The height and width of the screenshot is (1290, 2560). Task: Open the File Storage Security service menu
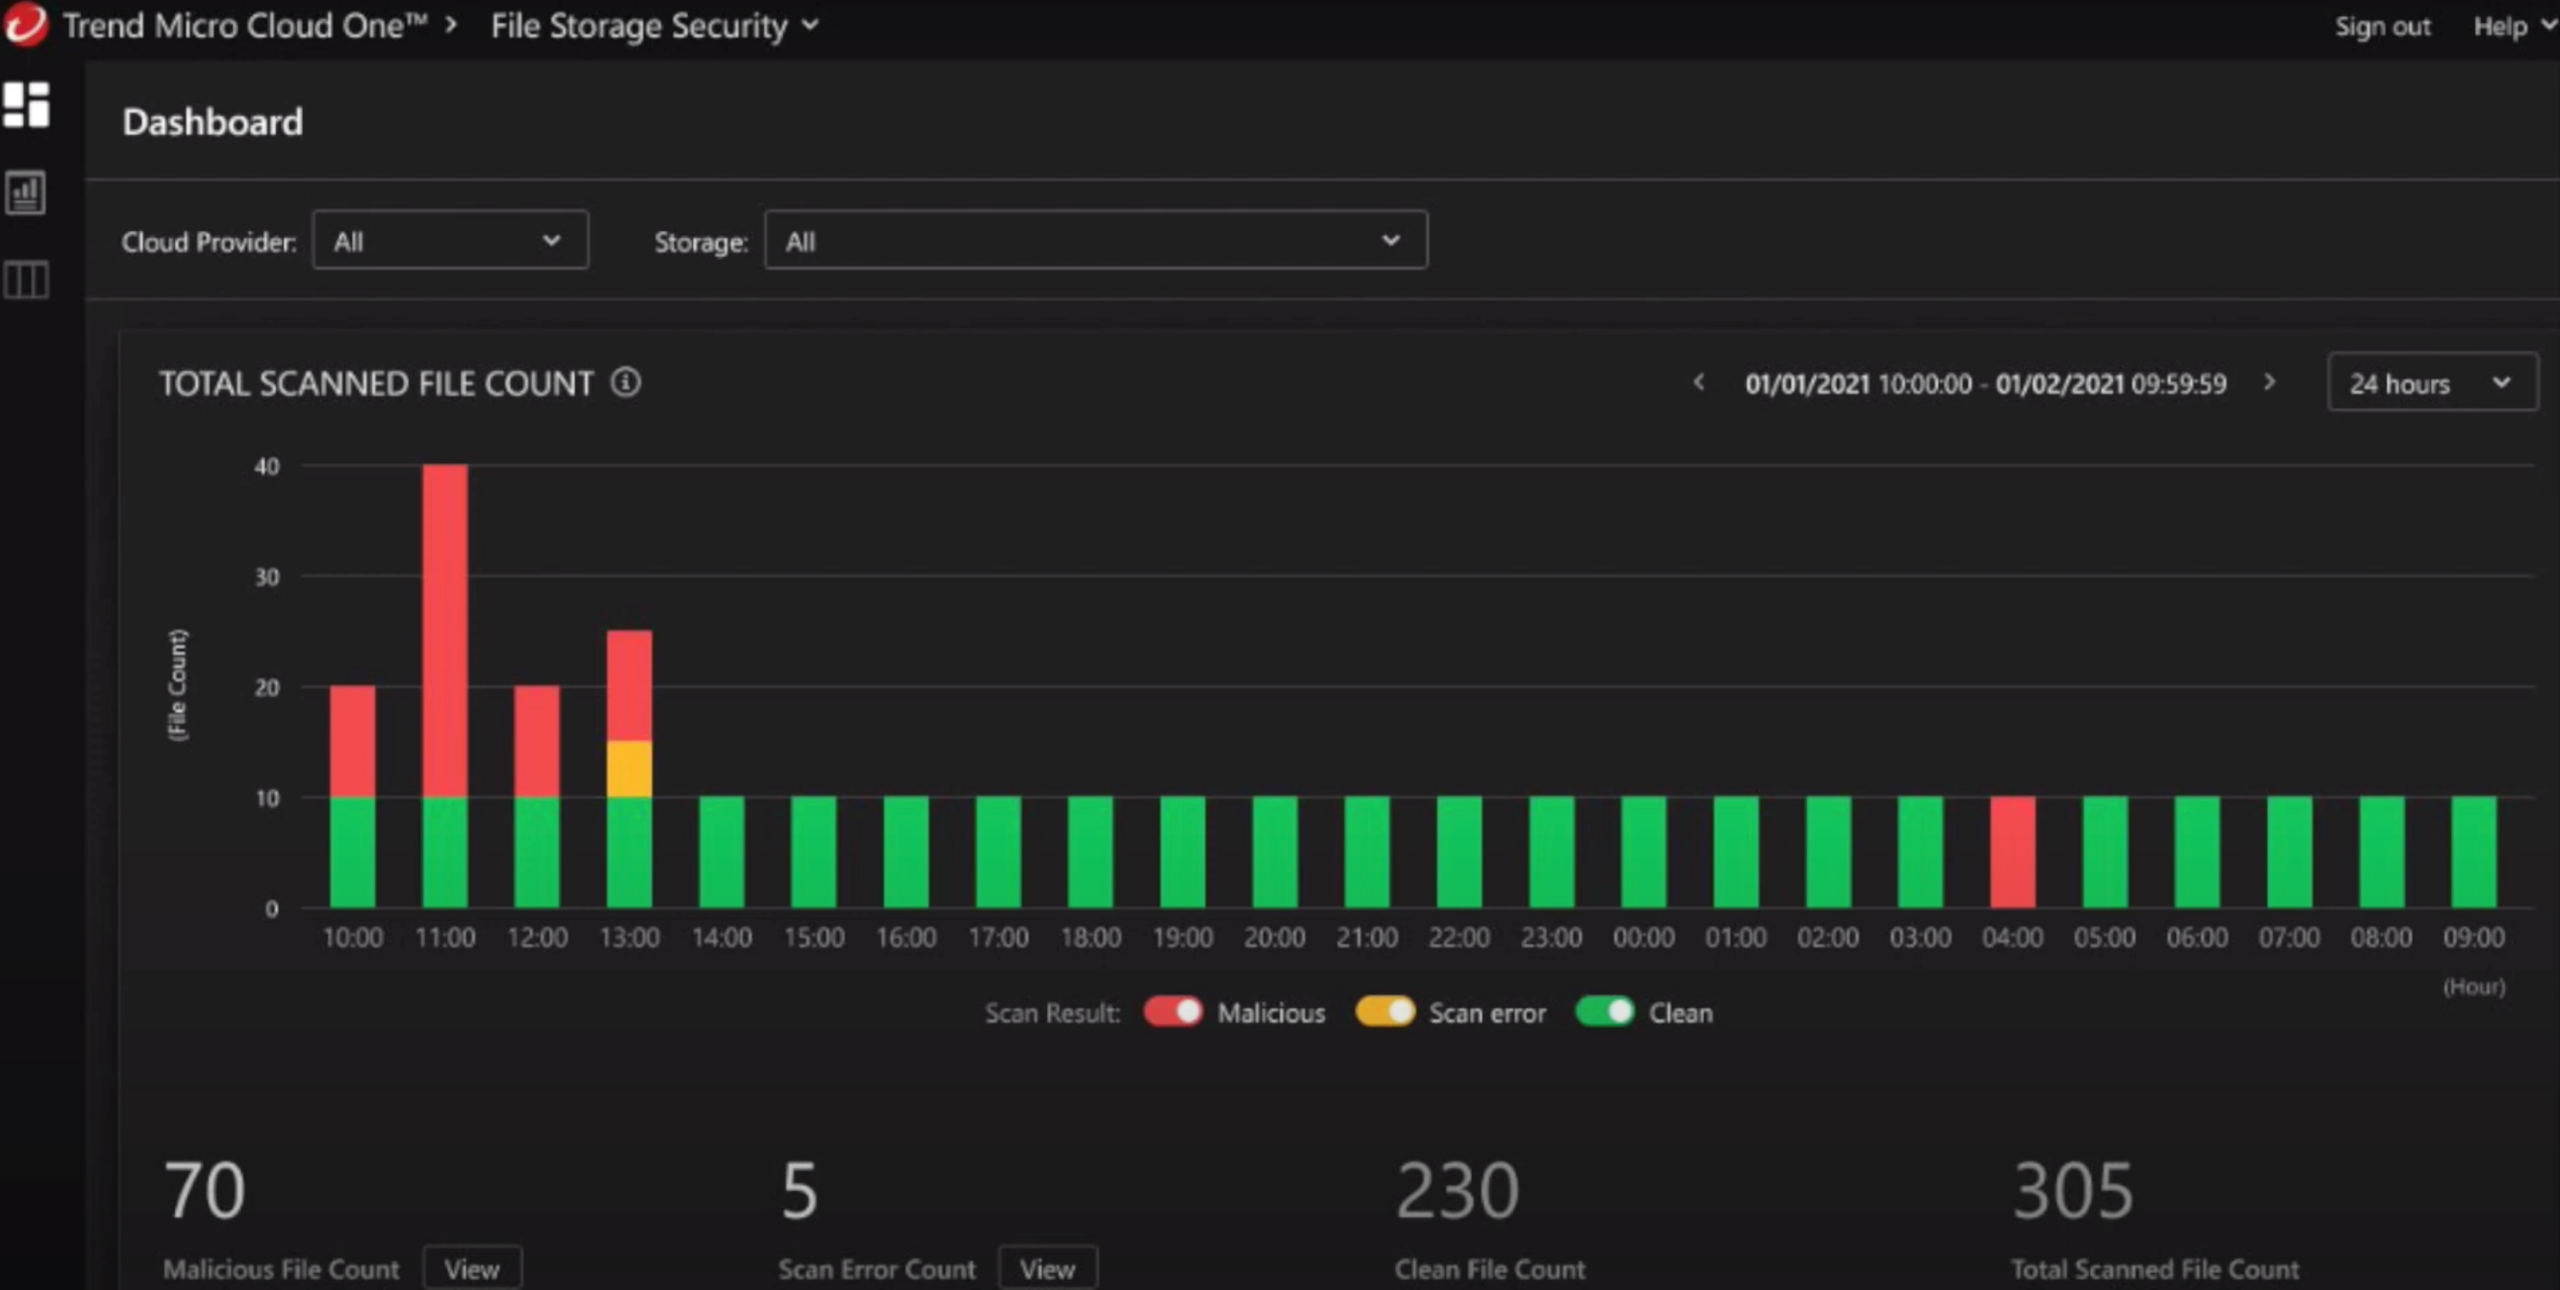(x=655, y=25)
